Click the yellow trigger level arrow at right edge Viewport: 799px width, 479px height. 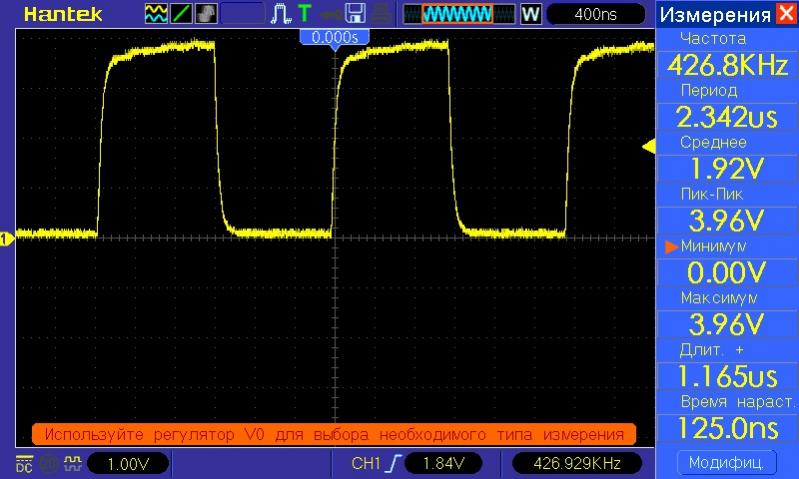[x=648, y=147]
